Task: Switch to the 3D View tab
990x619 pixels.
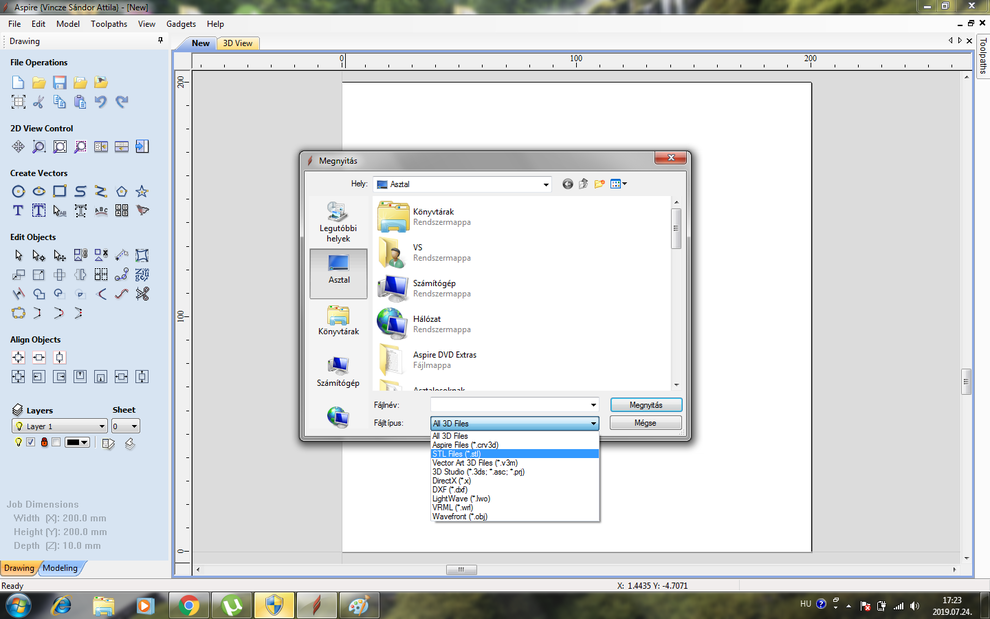Action: click(x=237, y=43)
